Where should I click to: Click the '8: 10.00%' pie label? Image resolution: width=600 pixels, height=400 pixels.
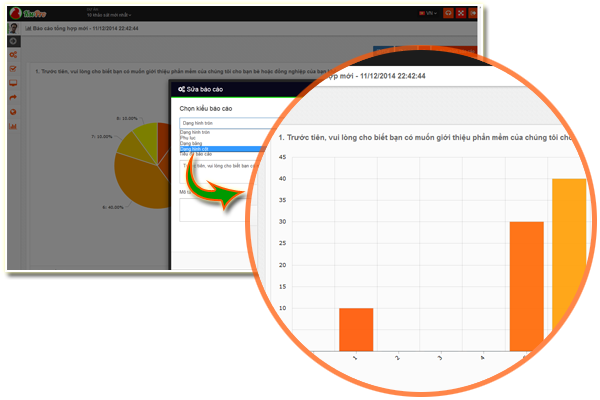click(x=127, y=118)
